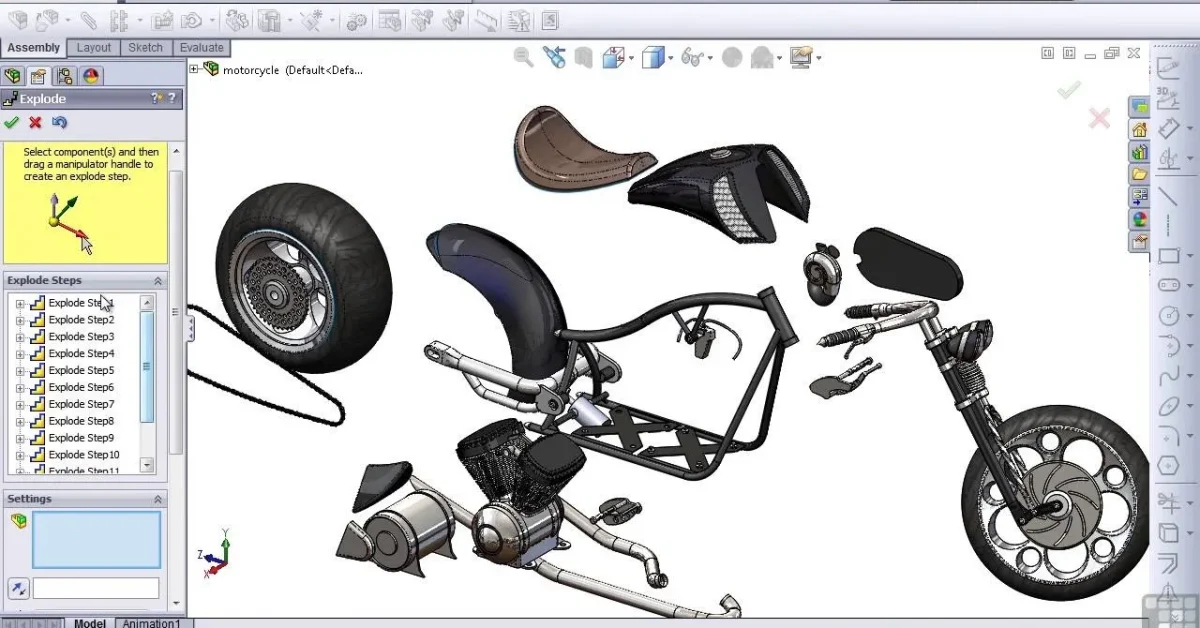The width and height of the screenshot is (1200, 628).
Task: Switch to the Layout tab
Action: (x=94, y=48)
